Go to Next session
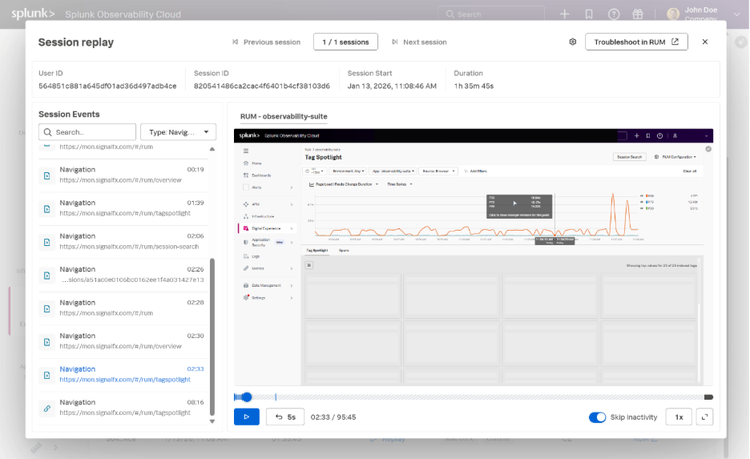The width and height of the screenshot is (750, 459). pyautogui.click(x=419, y=42)
